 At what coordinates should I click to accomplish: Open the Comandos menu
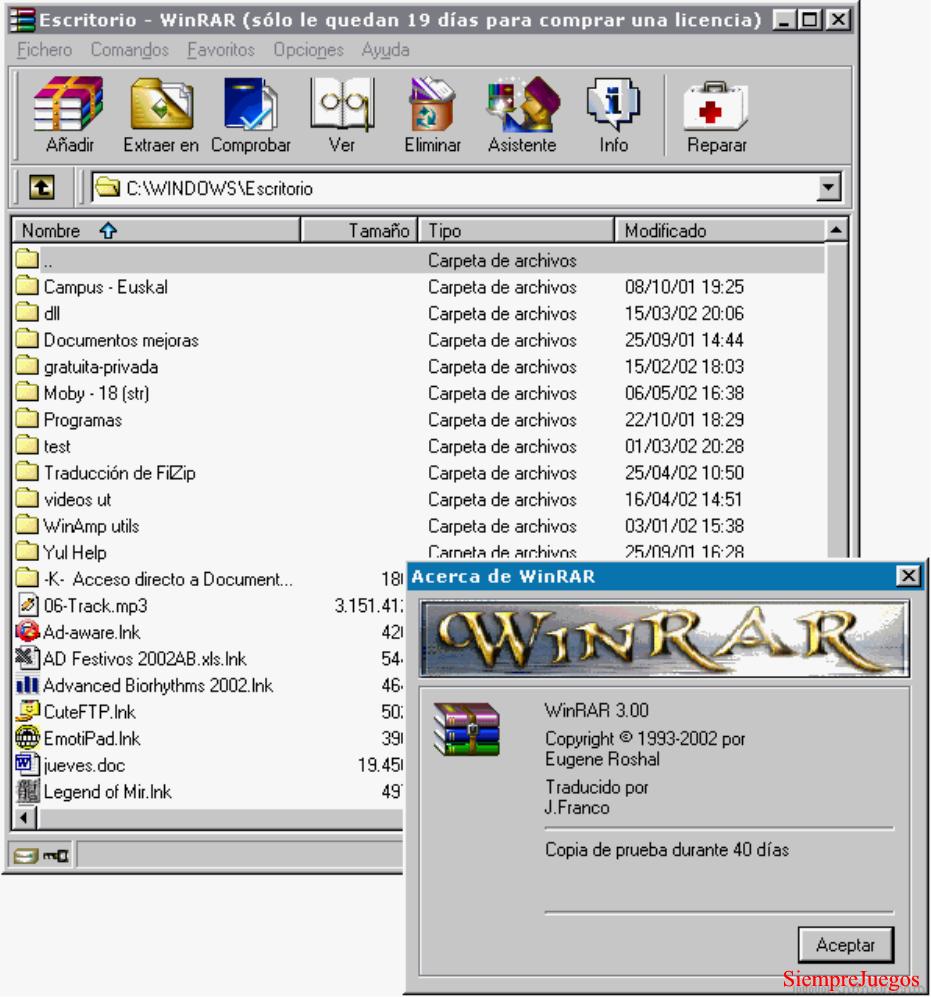pyautogui.click(x=130, y=50)
